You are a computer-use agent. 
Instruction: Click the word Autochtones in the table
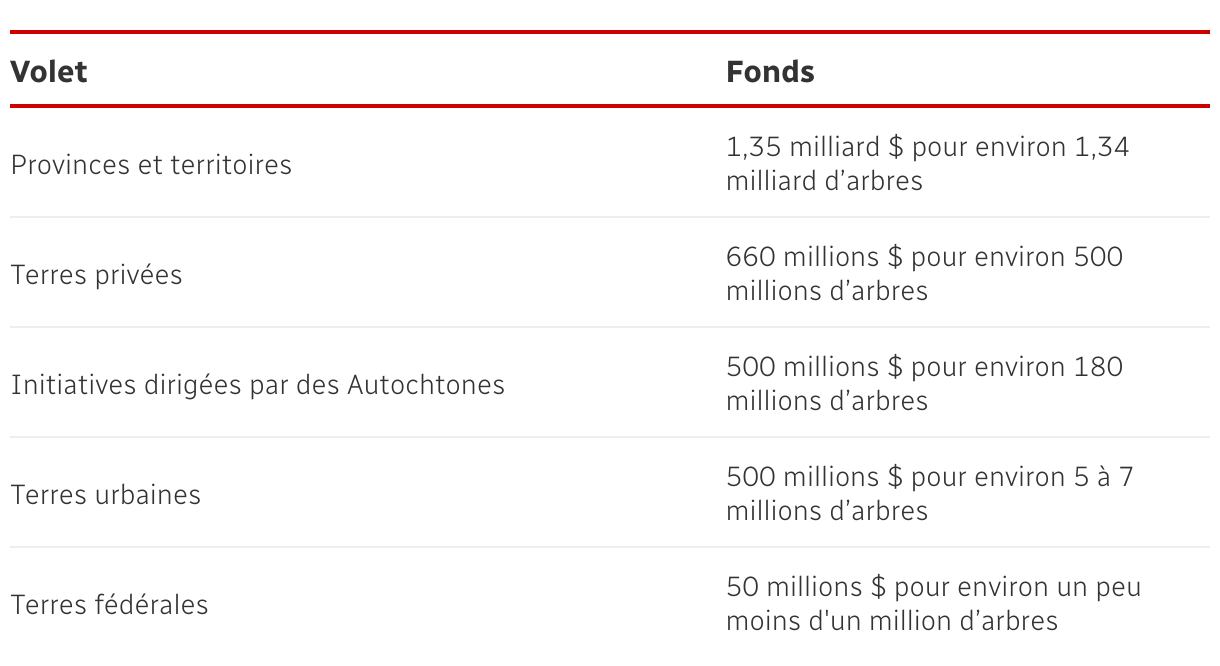tap(426, 384)
